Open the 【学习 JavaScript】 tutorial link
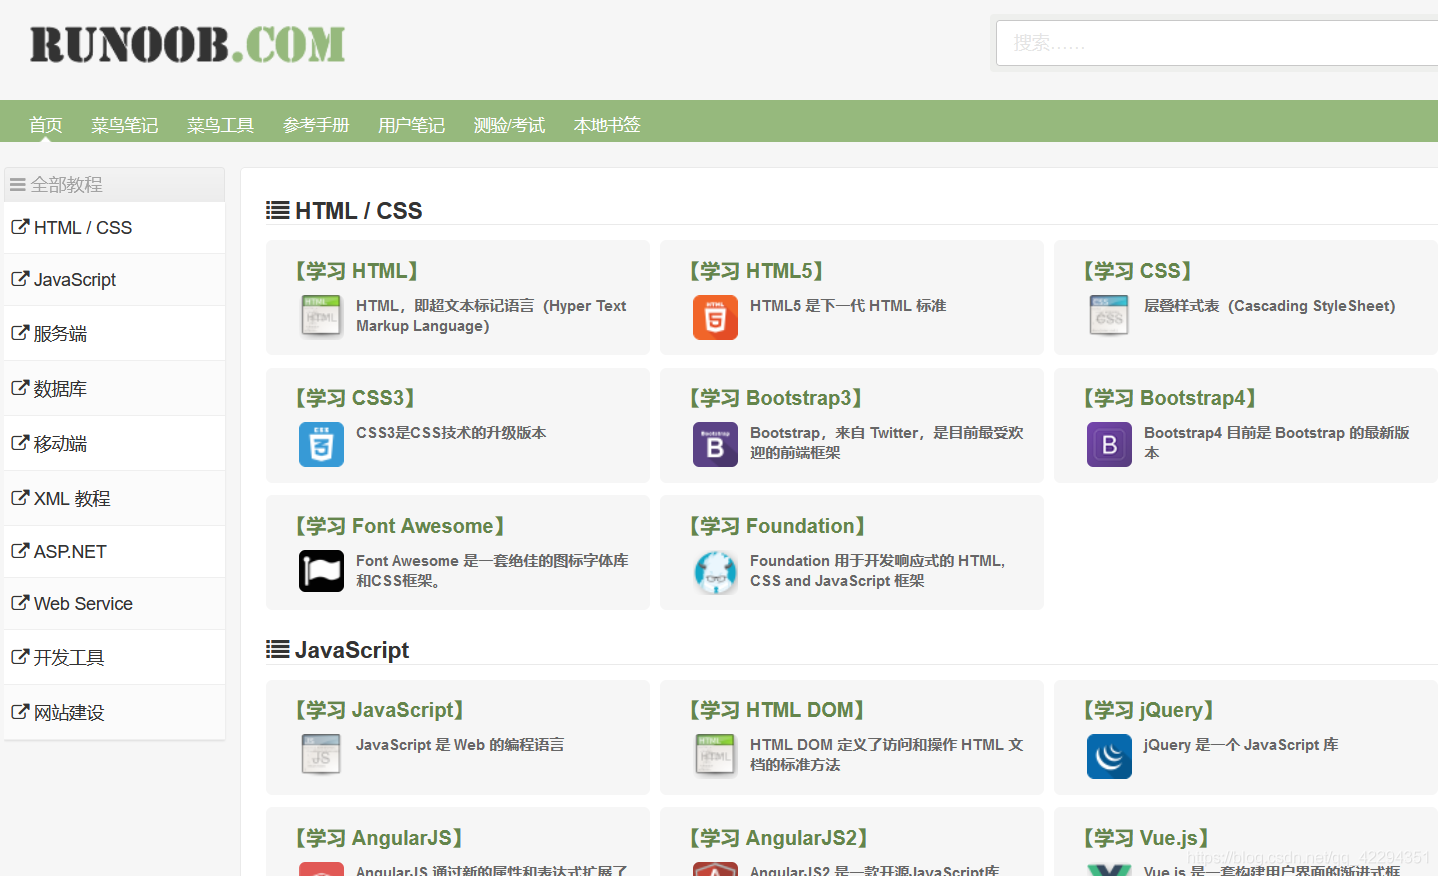This screenshot has width=1438, height=876. [379, 710]
